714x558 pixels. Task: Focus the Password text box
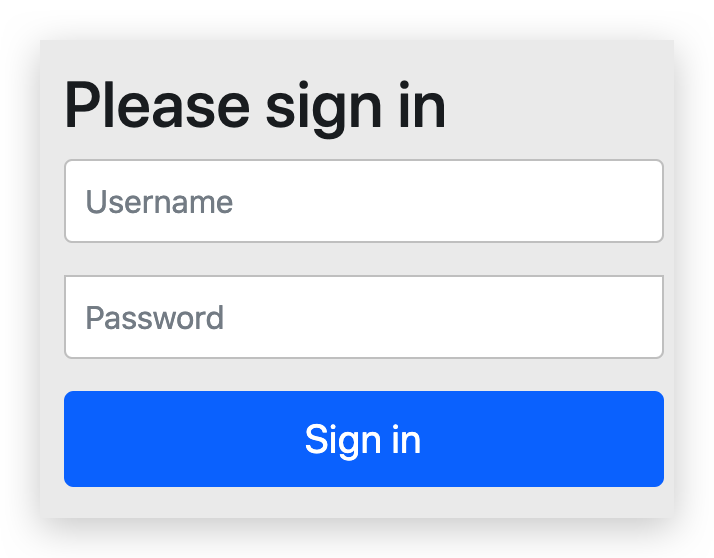(x=363, y=317)
